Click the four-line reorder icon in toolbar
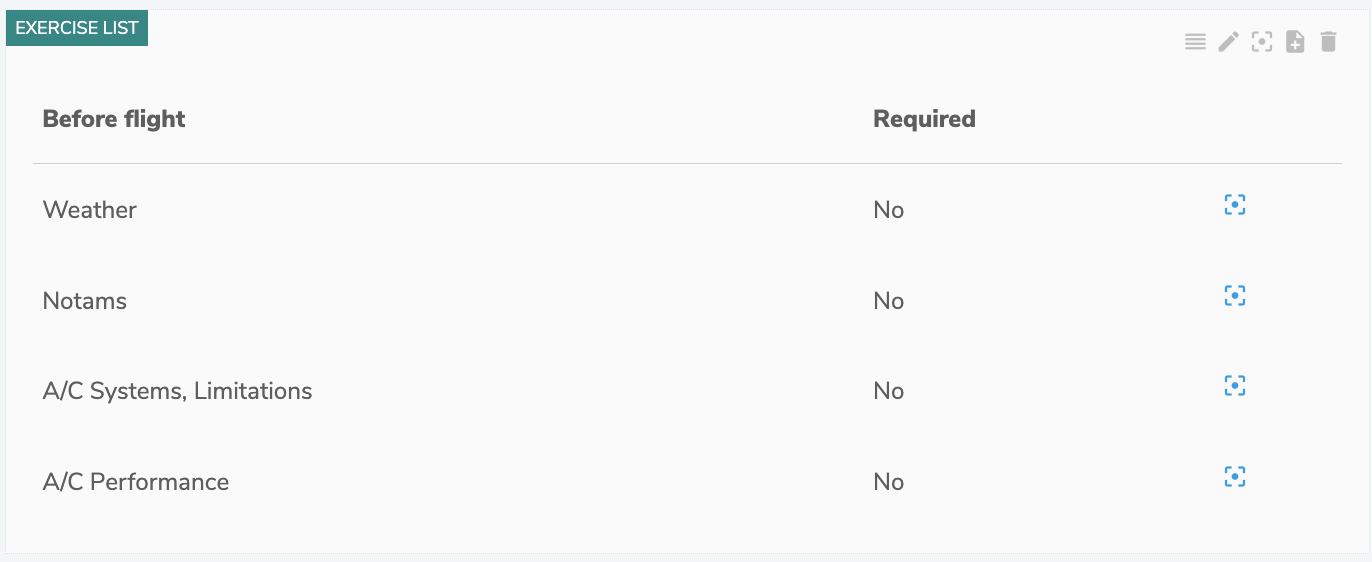Screen dimensions: 1372x562 [1195, 42]
